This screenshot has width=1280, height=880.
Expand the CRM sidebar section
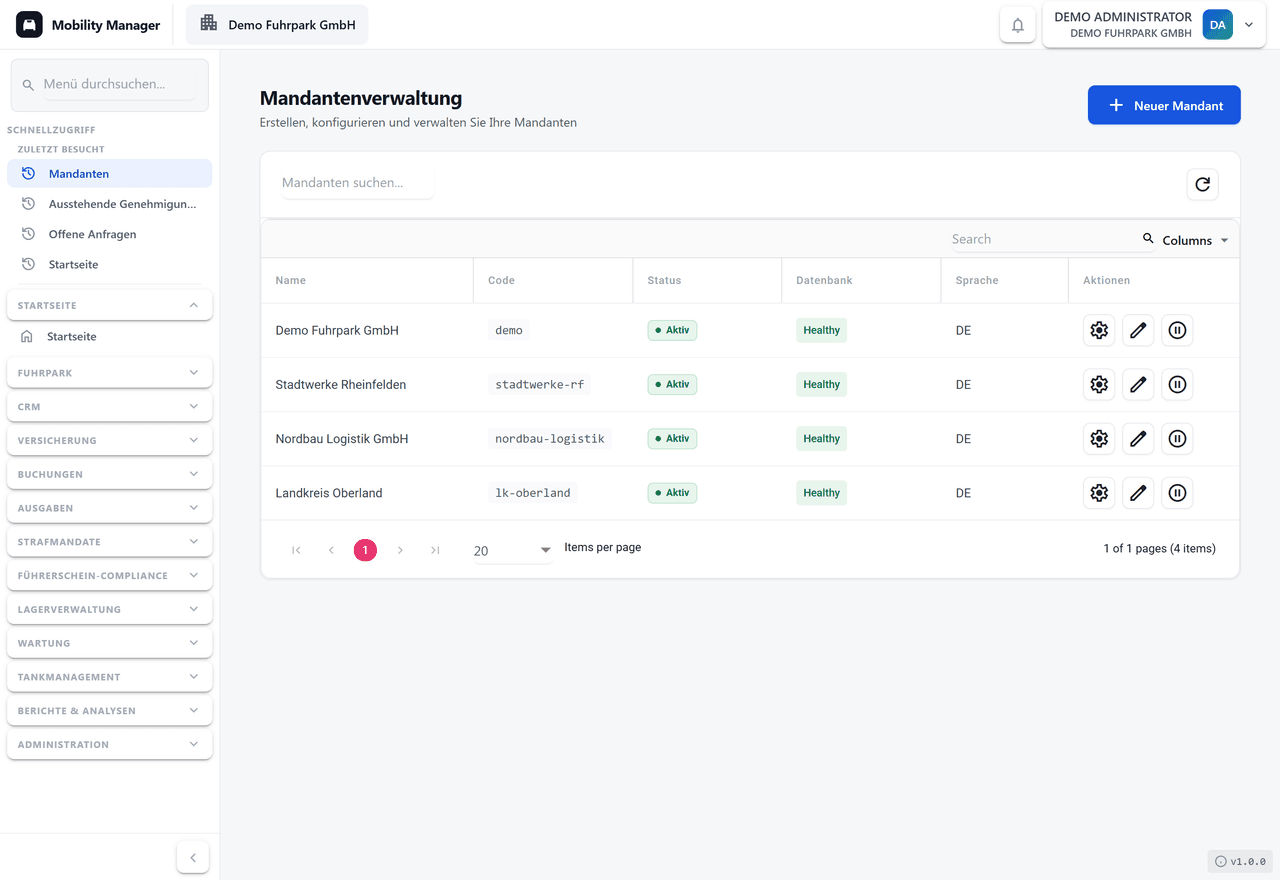click(x=110, y=407)
